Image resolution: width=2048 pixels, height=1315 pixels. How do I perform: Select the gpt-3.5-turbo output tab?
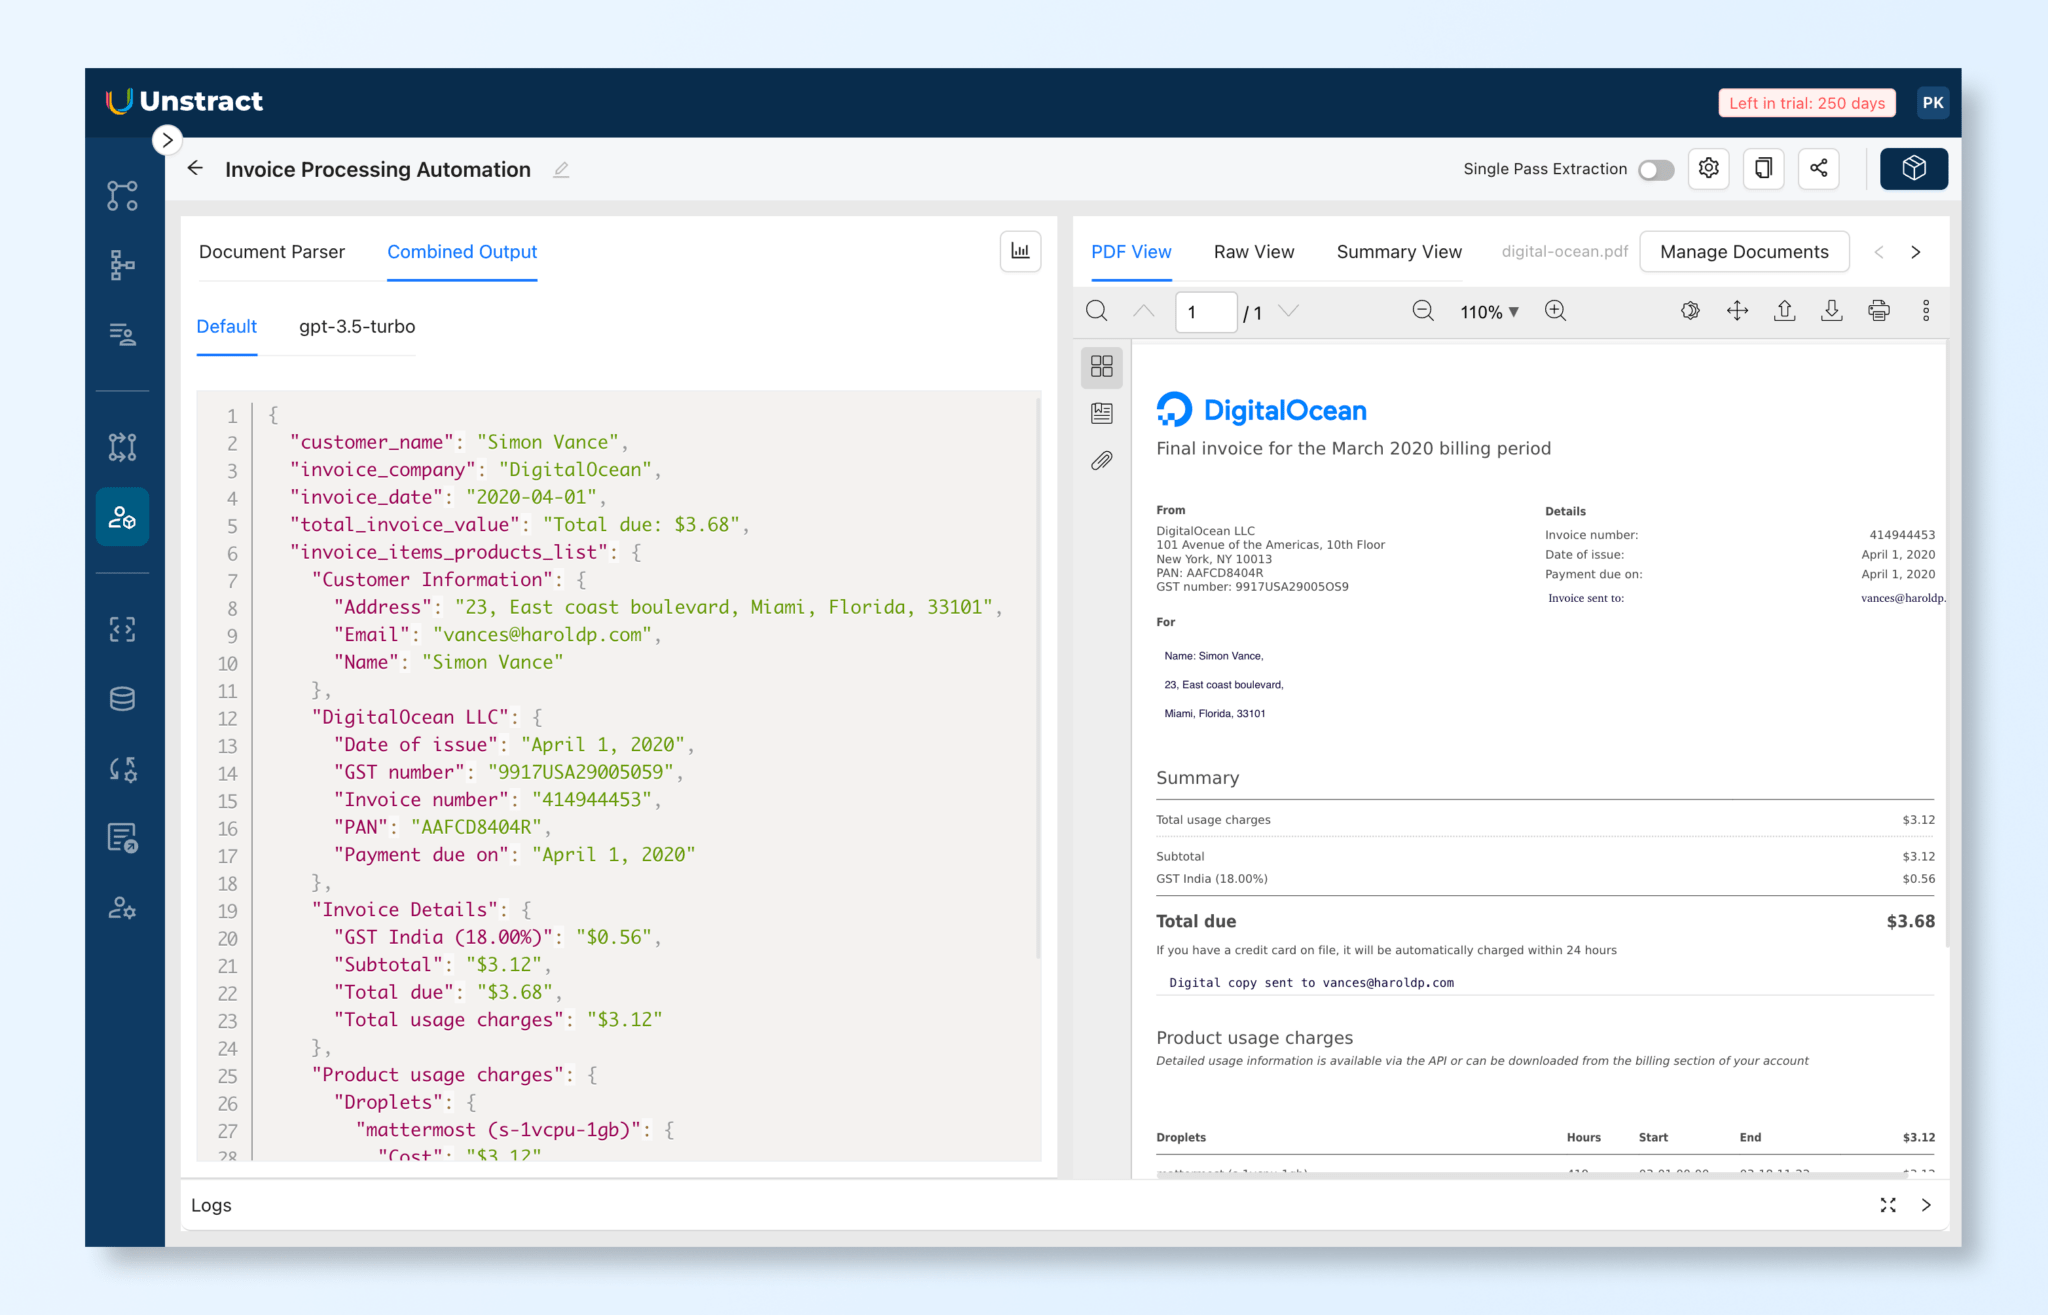click(355, 326)
